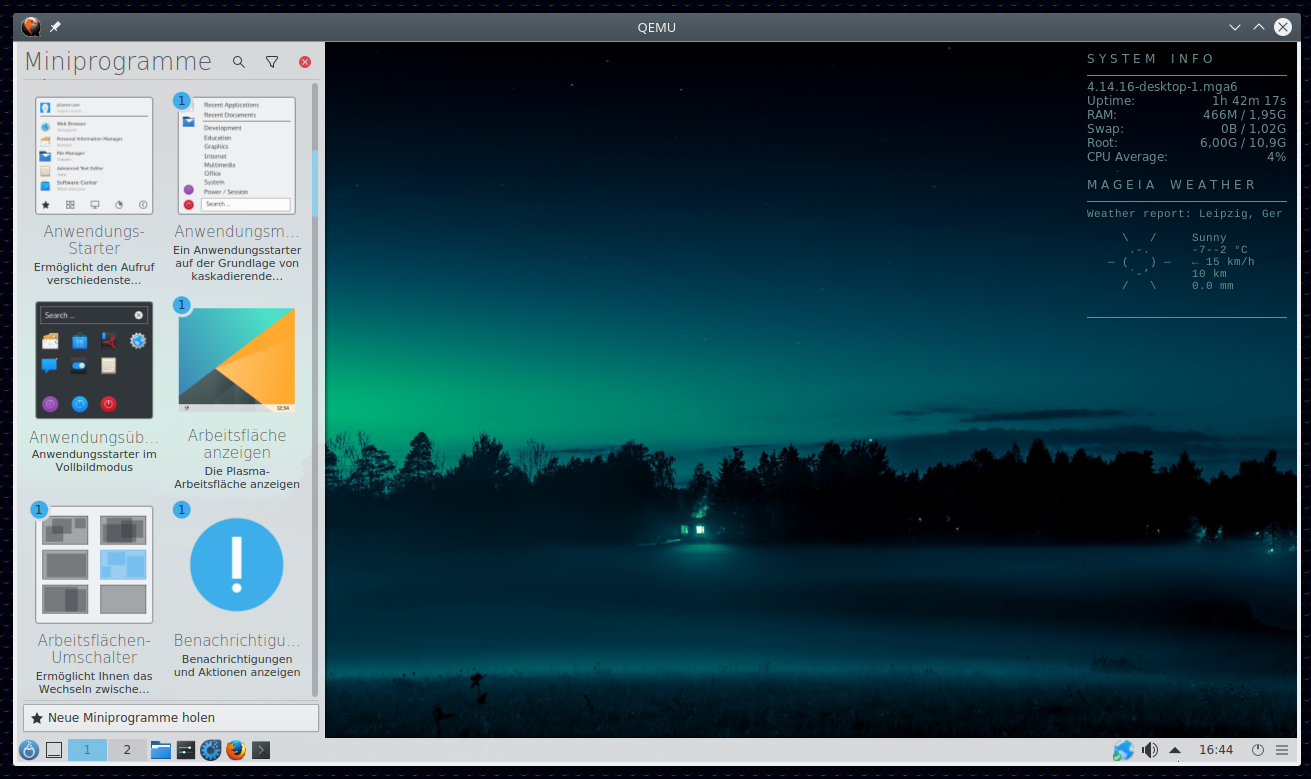Click the QEMU window pin icon
1311x779 pixels.
click(x=56, y=27)
